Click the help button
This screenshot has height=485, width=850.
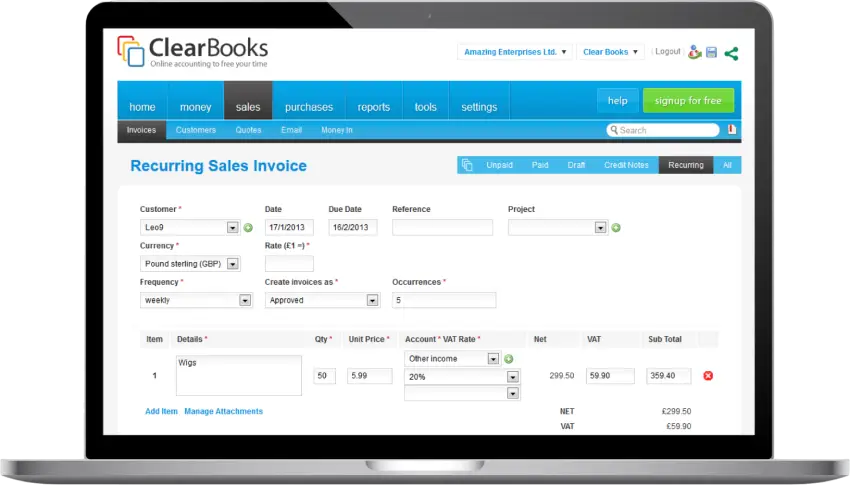617,101
